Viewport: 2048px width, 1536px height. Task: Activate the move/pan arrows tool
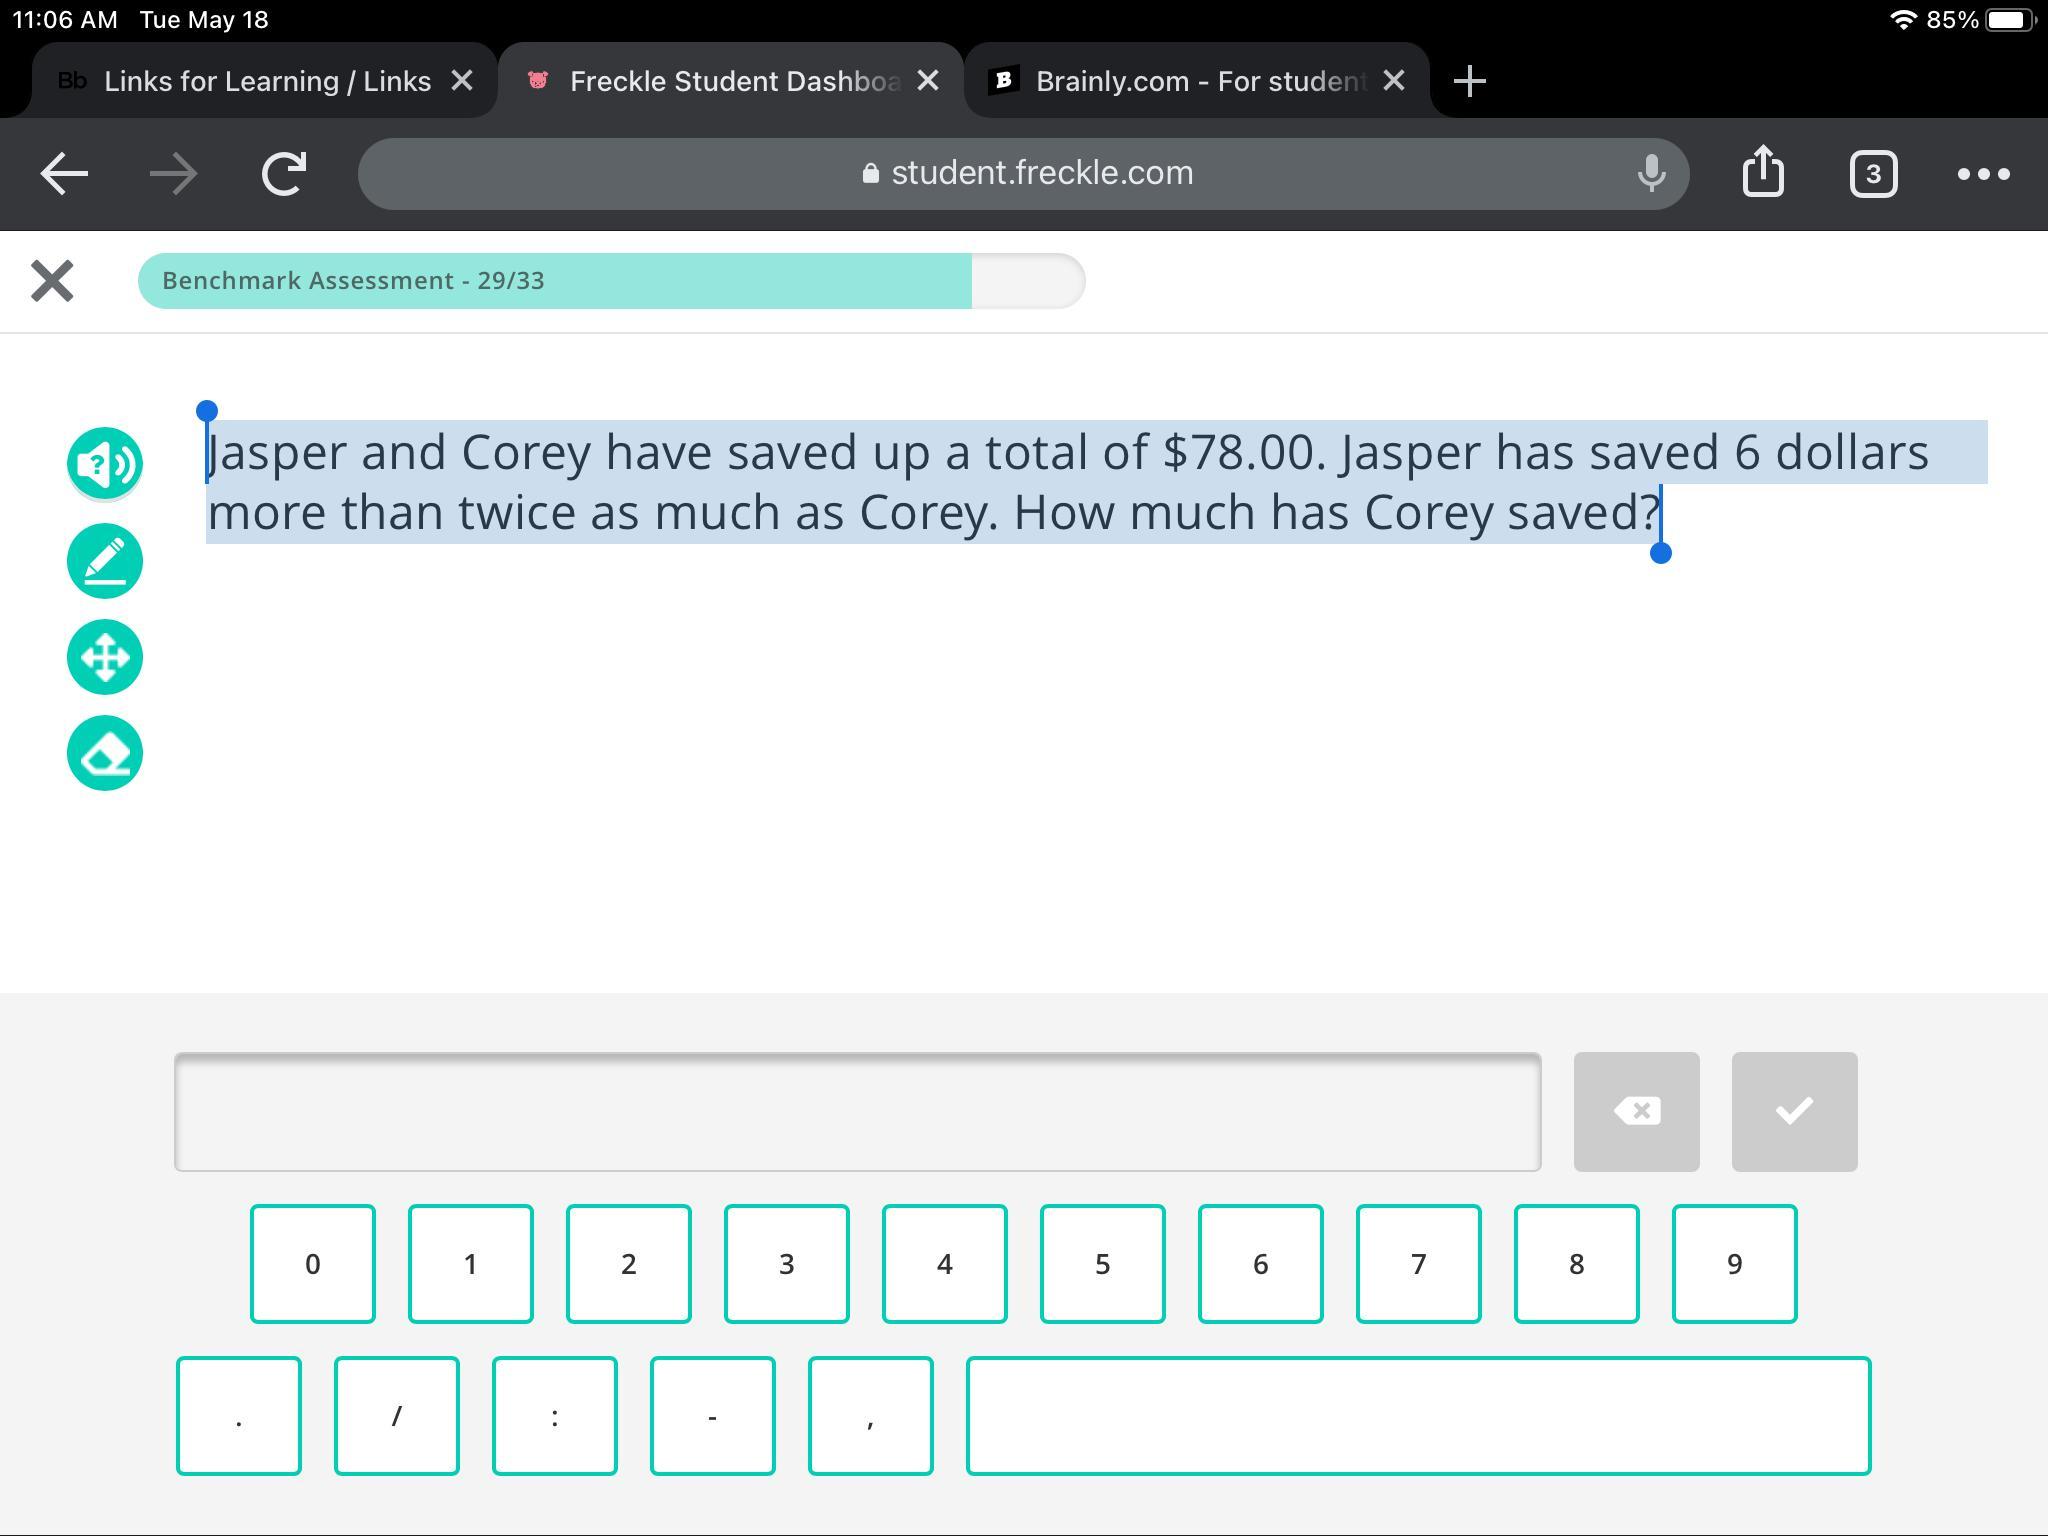point(105,657)
